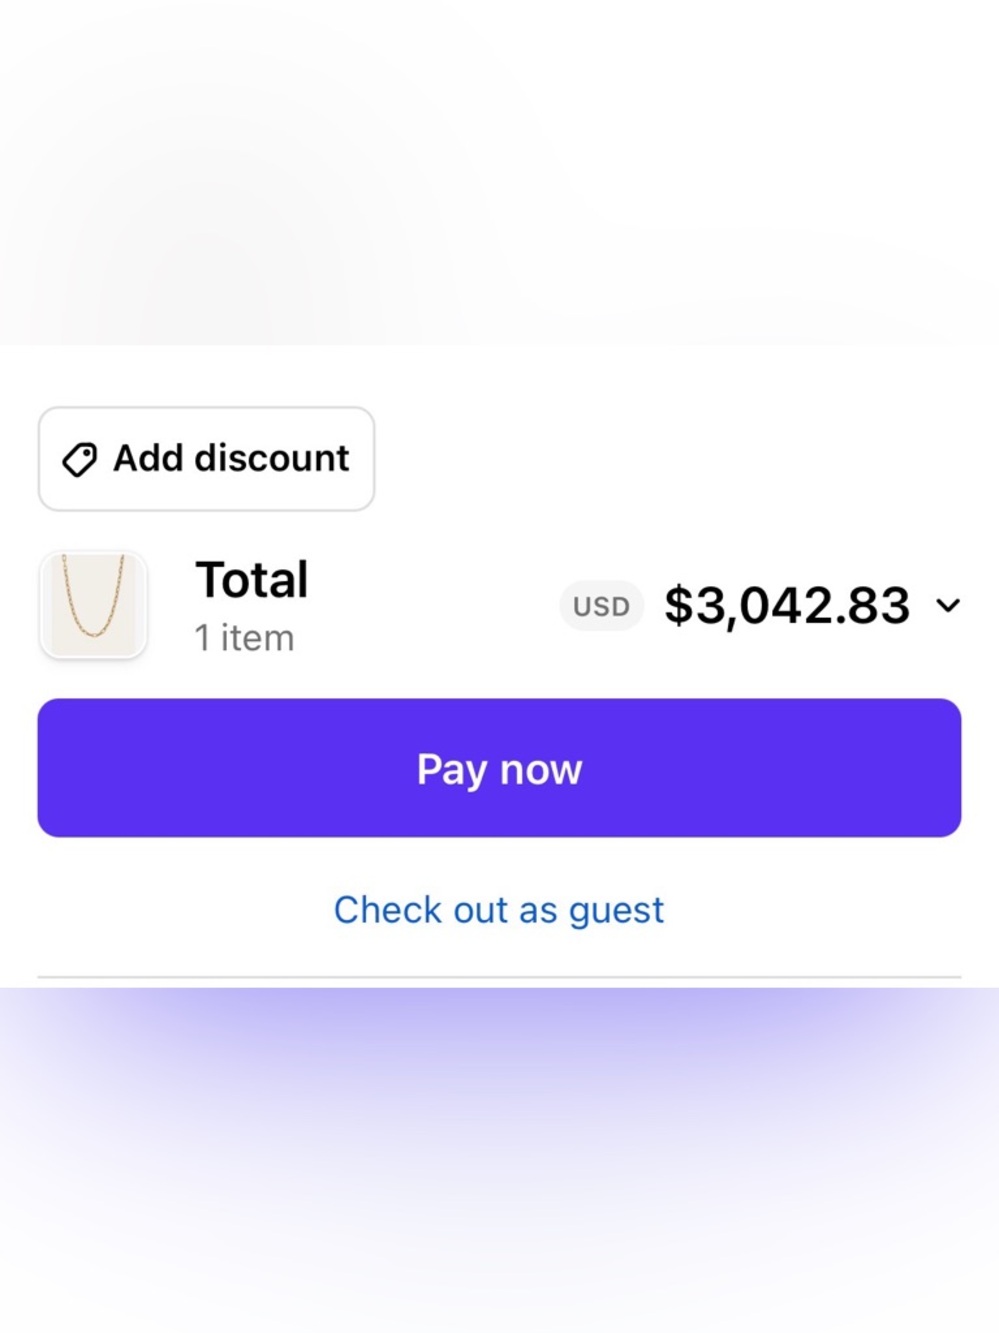The height and width of the screenshot is (1333, 999).
Task: Click the grey USD pill label
Action: click(601, 606)
